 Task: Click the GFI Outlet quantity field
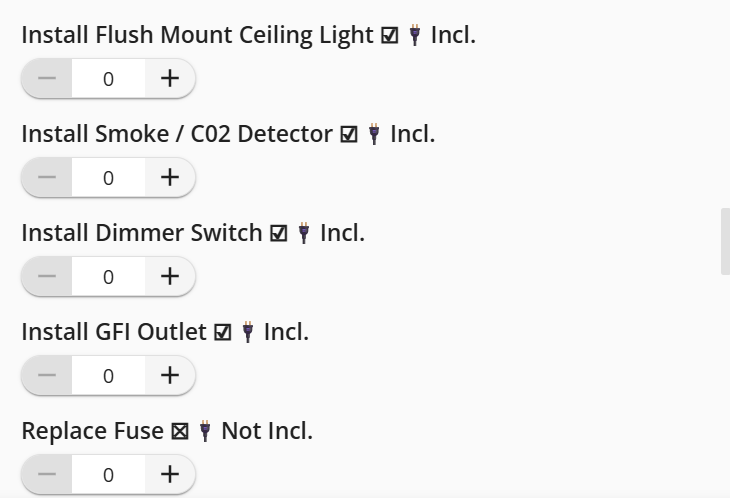pos(108,376)
